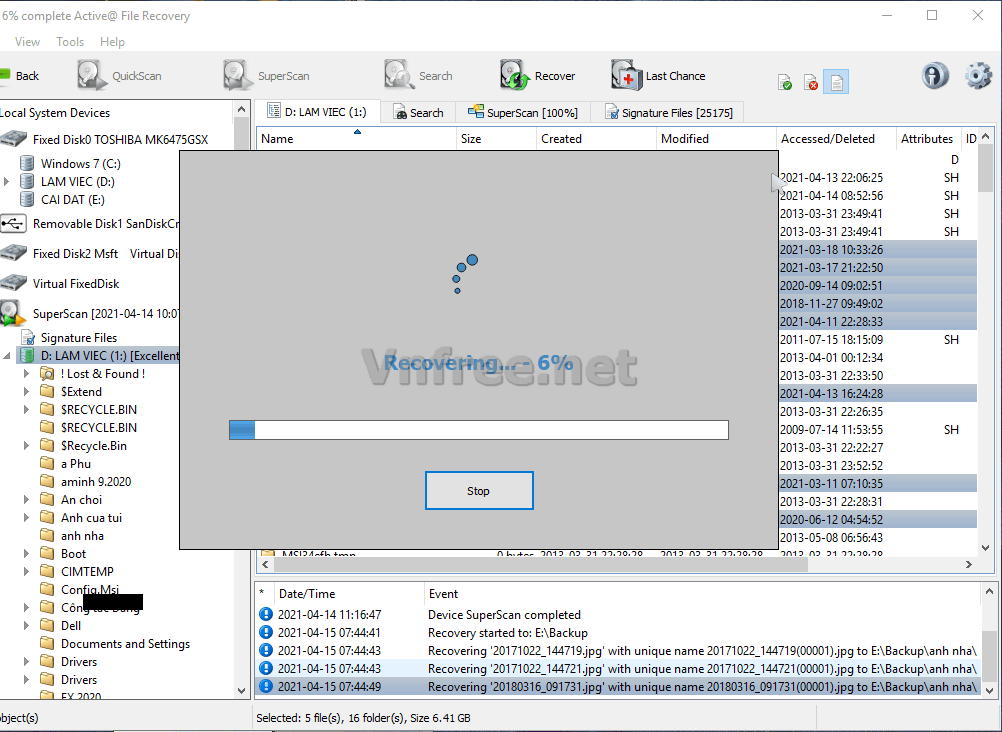Click the Recover toolbar icon

[515, 76]
